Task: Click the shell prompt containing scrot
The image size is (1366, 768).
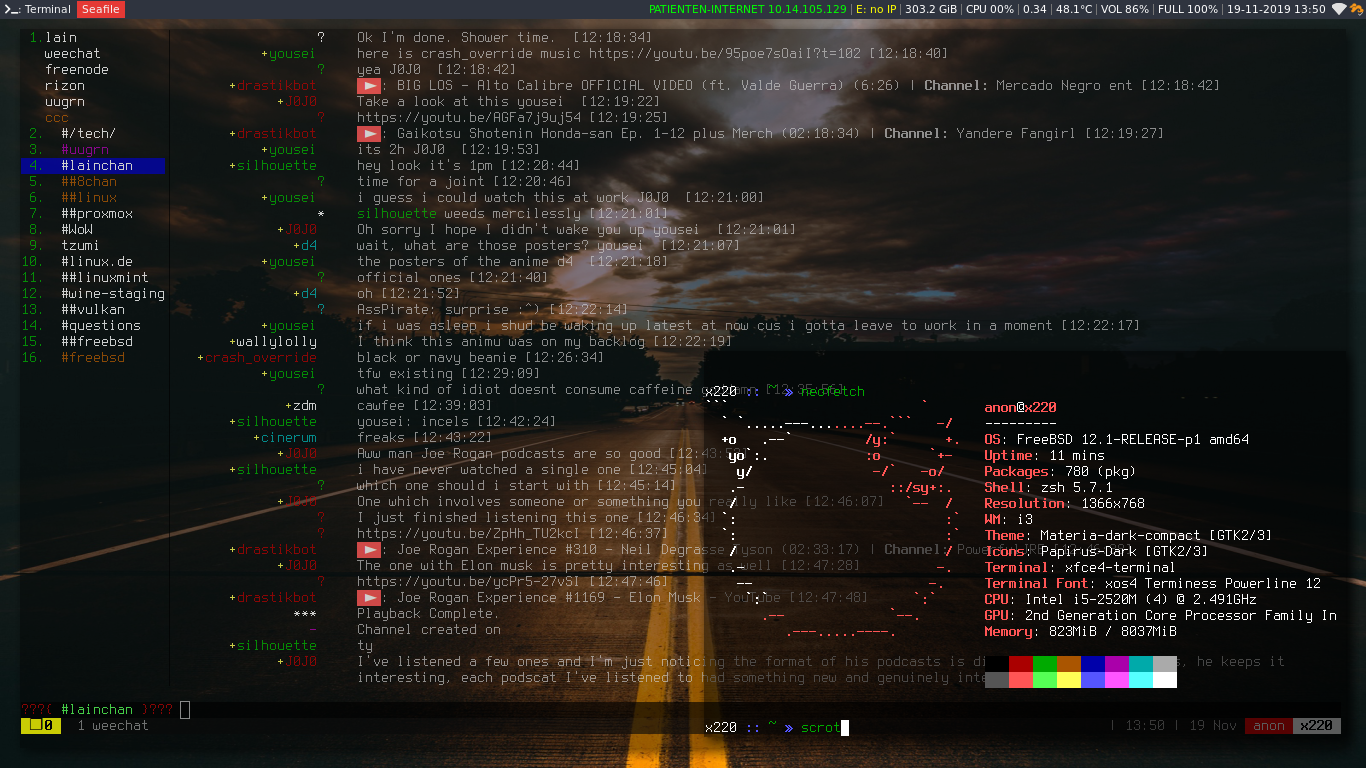Action: pos(777,728)
